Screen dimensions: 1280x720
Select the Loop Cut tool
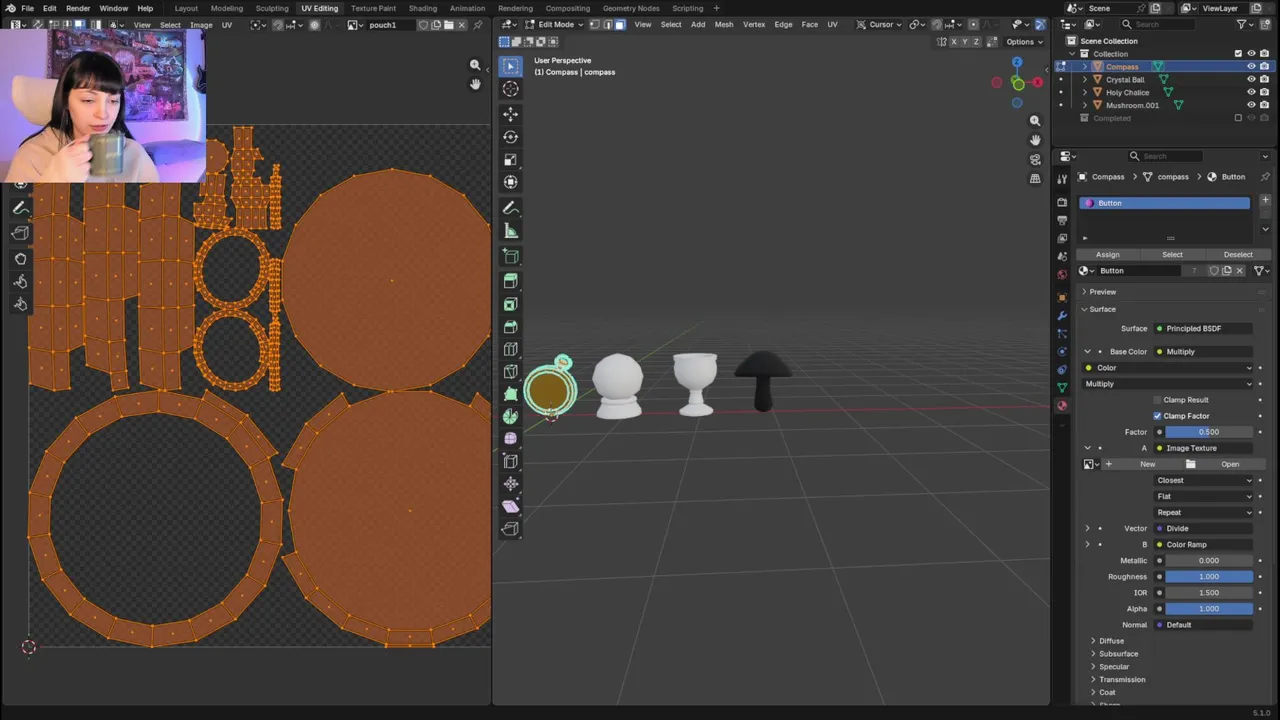click(x=510, y=349)
